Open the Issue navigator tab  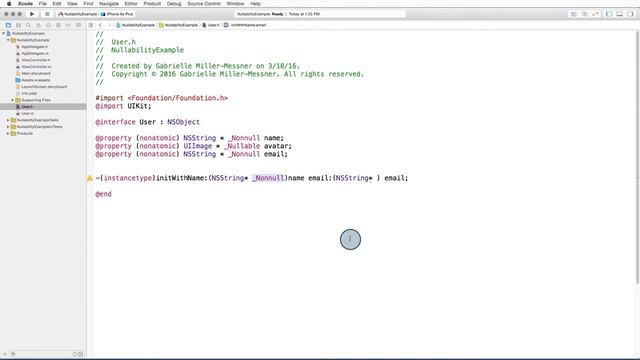click(38, 25)
